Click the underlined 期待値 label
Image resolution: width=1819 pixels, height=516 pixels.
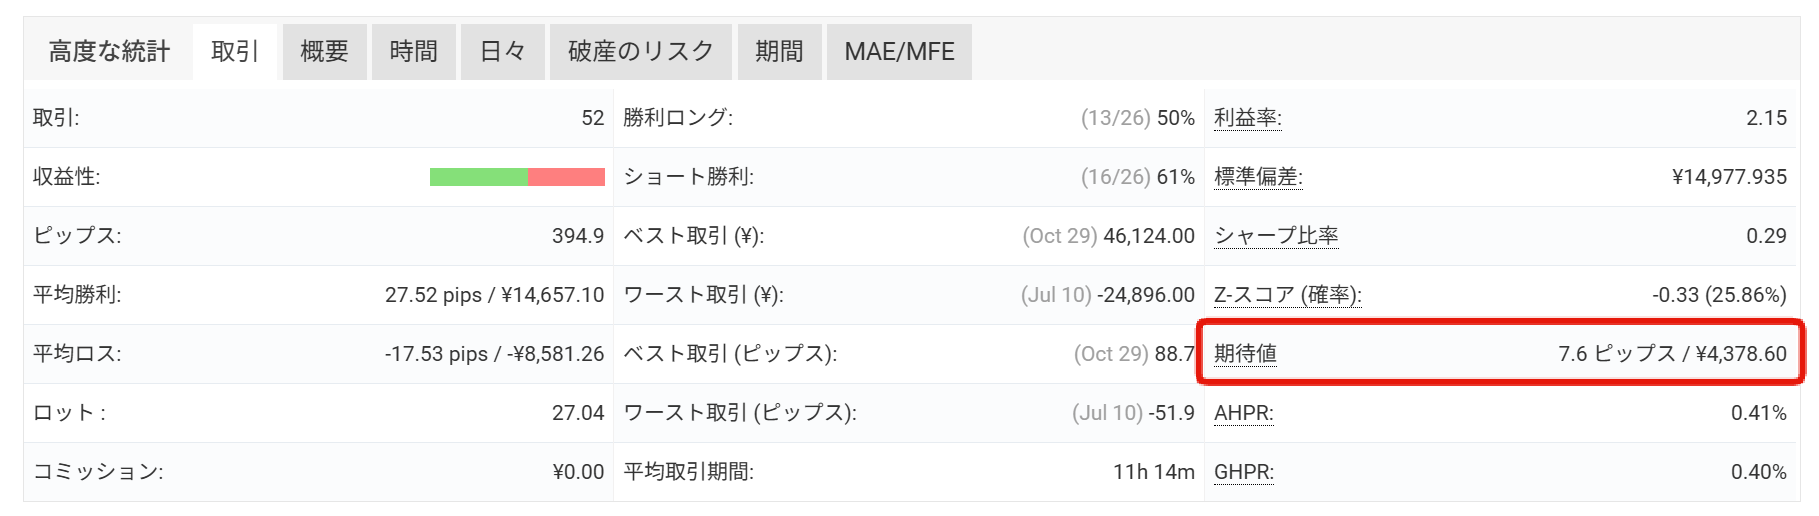[x=1245, y=354]
